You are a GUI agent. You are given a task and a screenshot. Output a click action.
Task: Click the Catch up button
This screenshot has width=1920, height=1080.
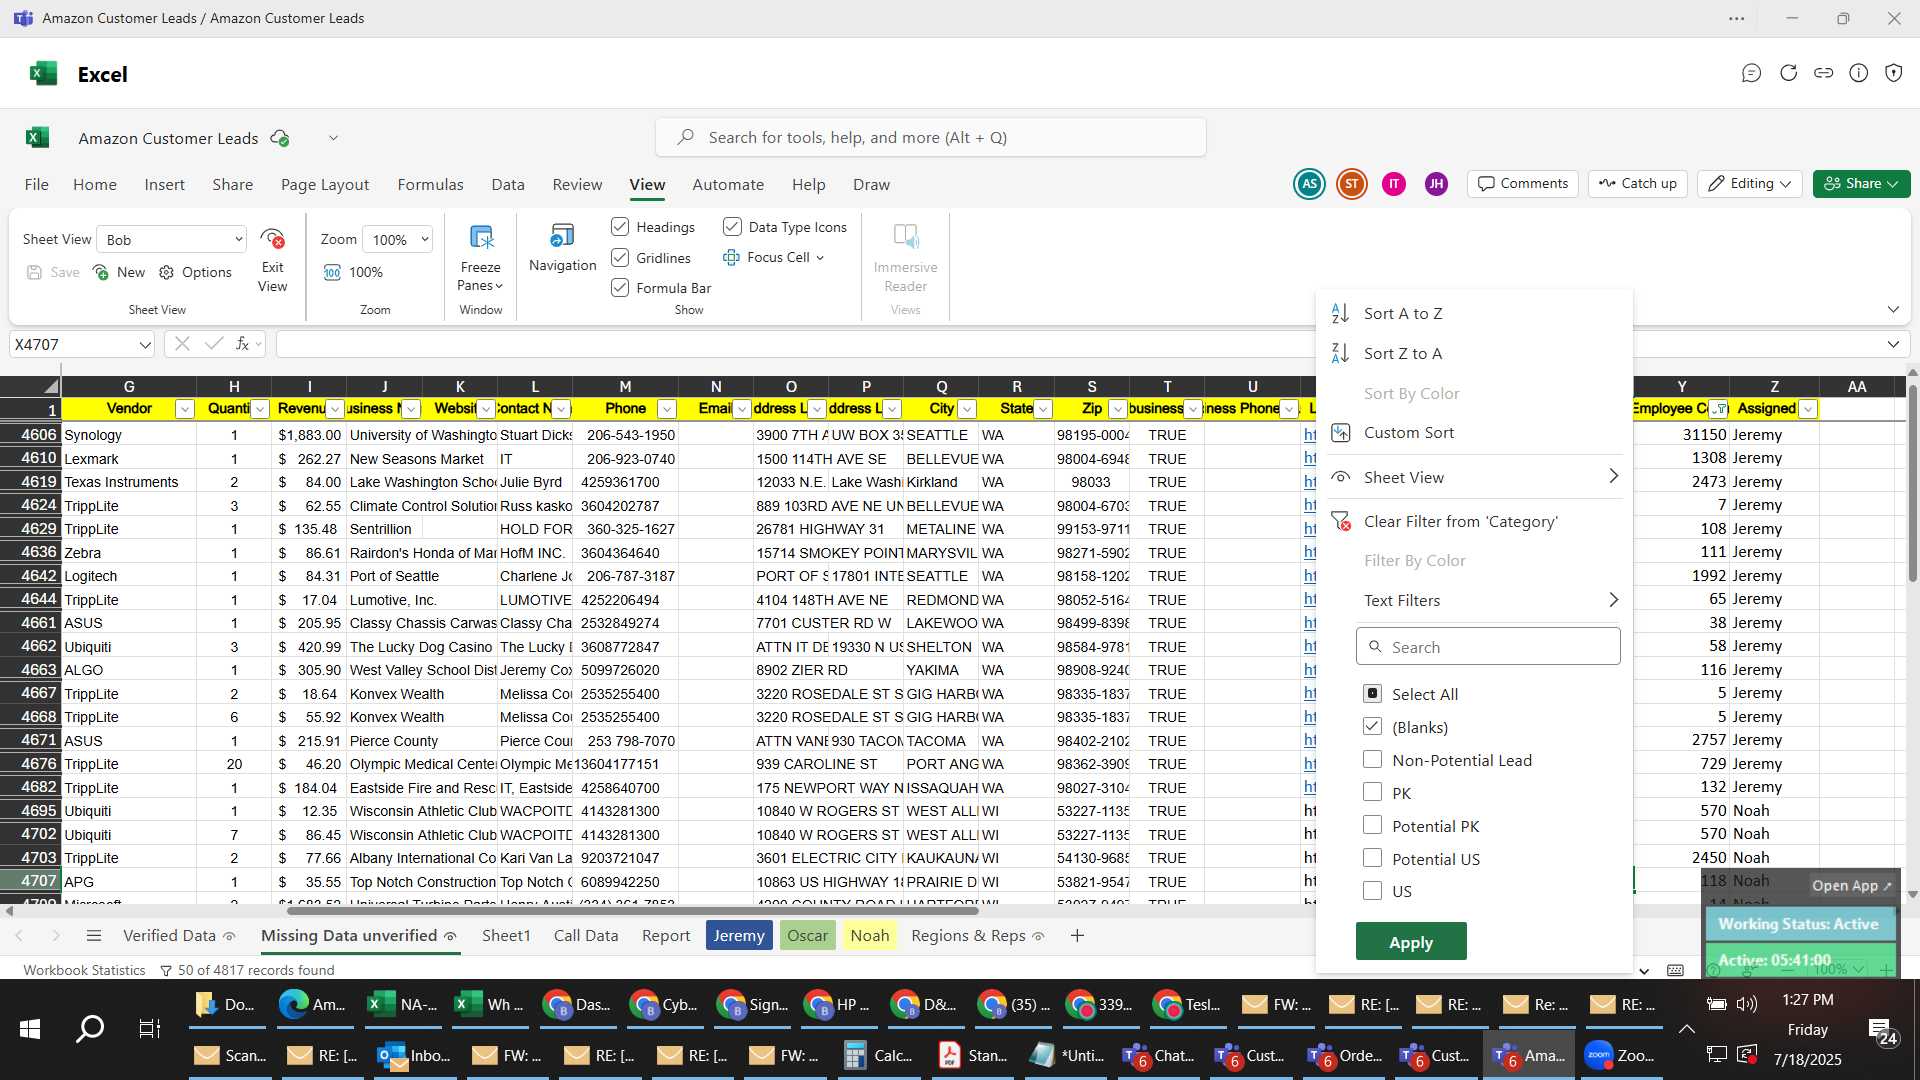coord(1637,184)
